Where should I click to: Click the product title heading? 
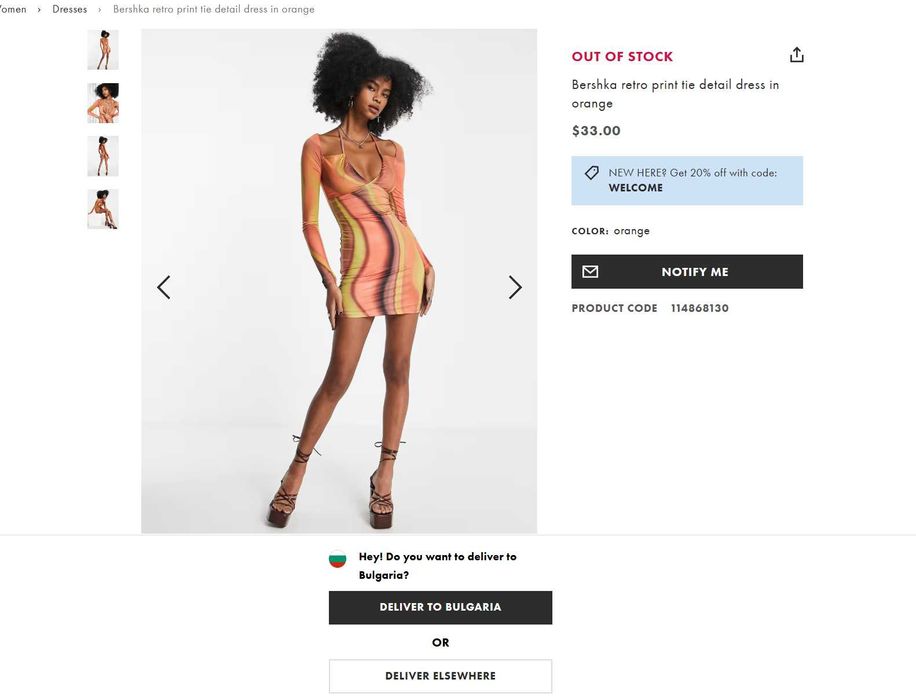click(x=675, y=94)
